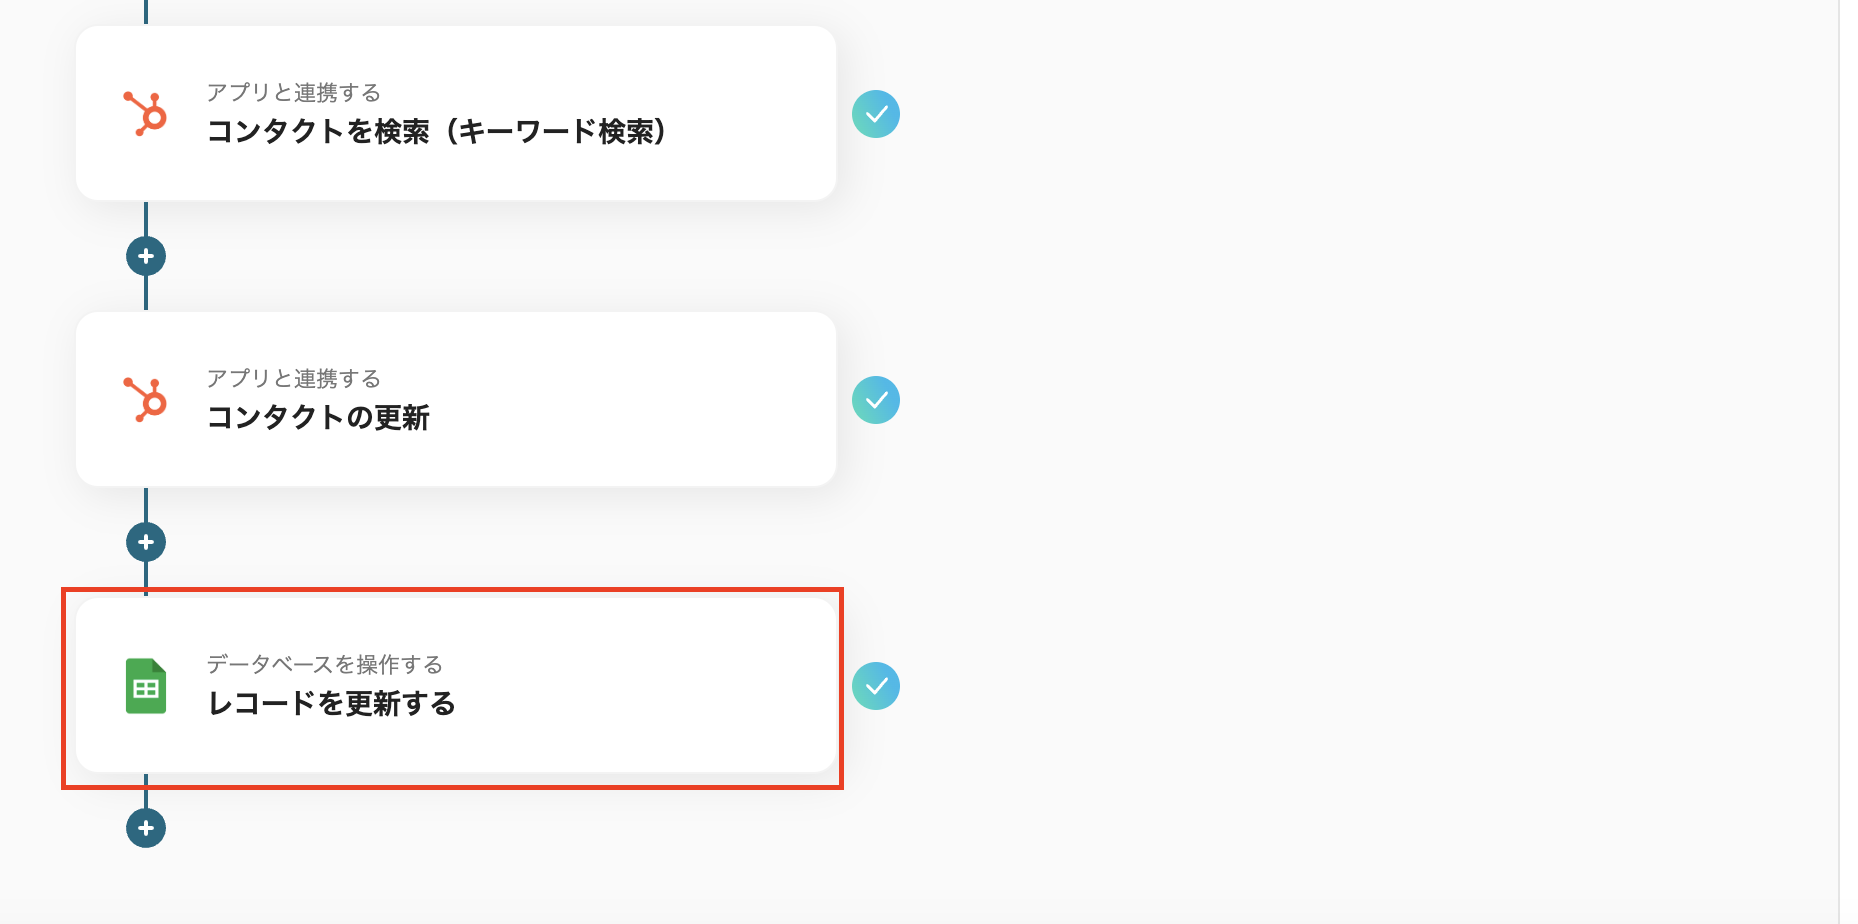1858x924 pixels.
Task: Select the red-outlined Google Sheets step card
Action: coord(455,686)
